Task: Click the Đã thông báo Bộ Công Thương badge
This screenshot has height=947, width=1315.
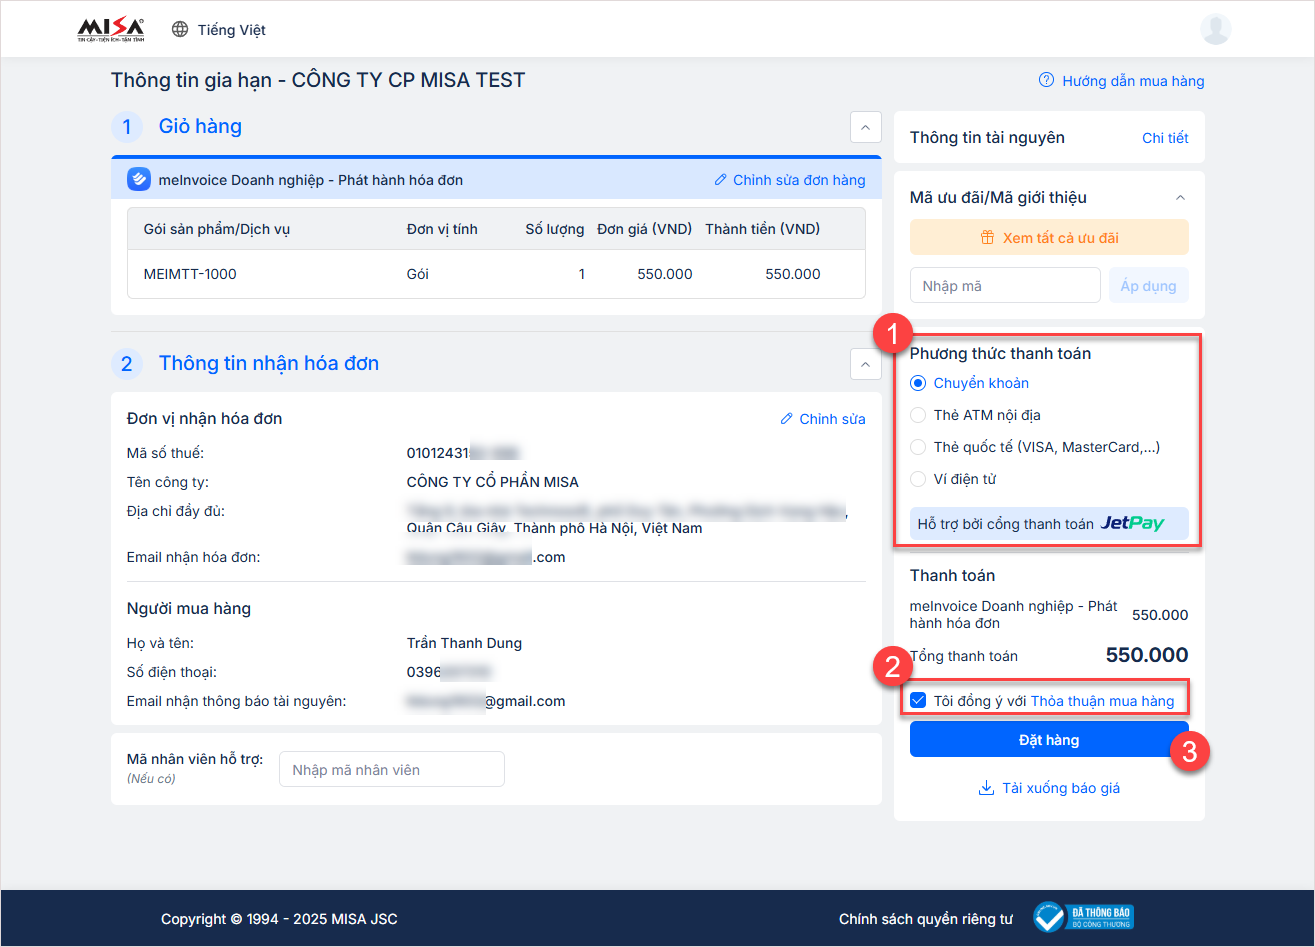Action: coord(1084,918)
